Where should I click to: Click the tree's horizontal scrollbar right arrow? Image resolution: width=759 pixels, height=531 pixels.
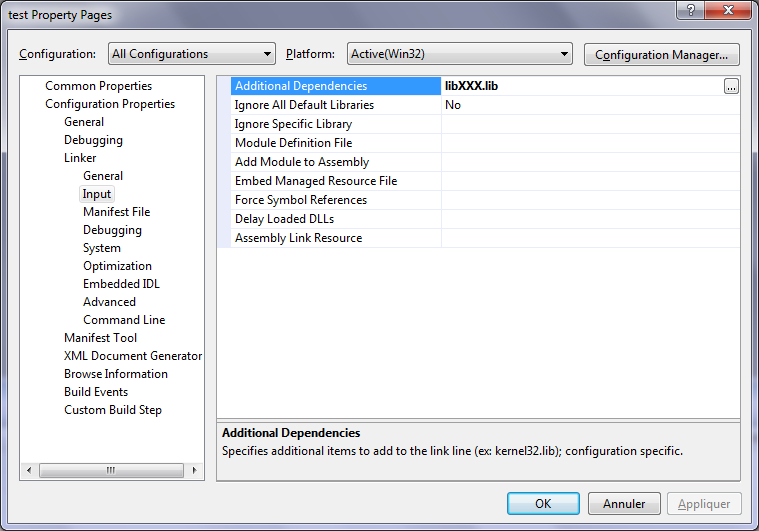pyautogui.click(x=191, y=470)
